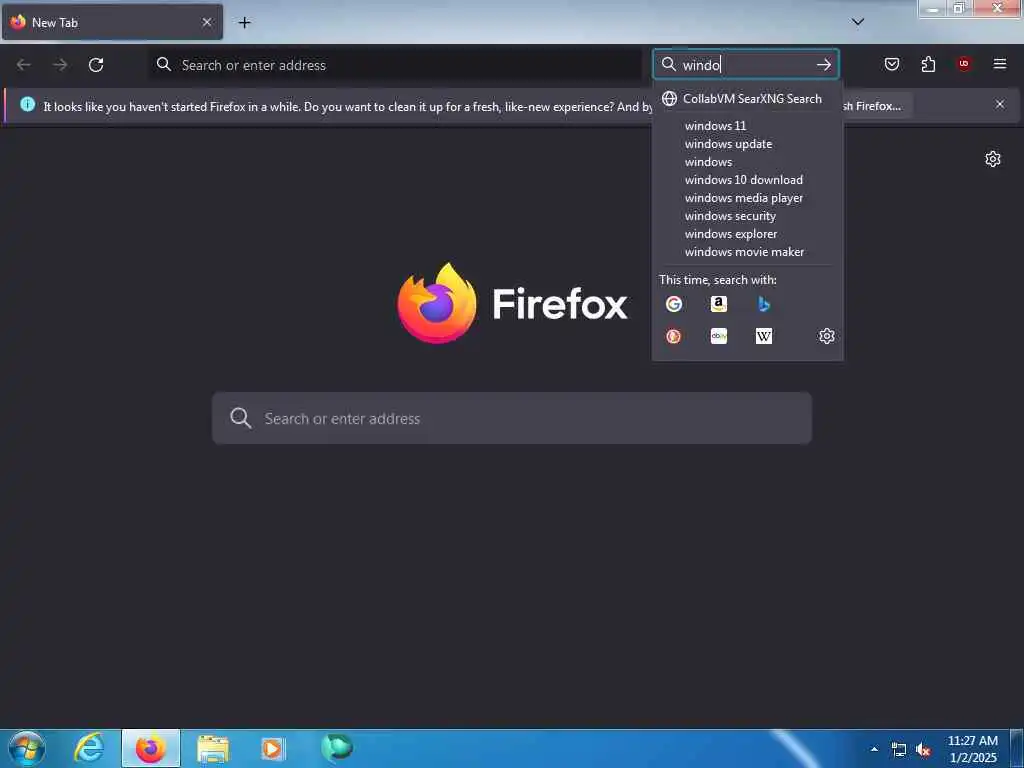Screen dimensions: 1024x768
Task: Select CollabVM SearXNG Search header
Action: click(748, 99)
